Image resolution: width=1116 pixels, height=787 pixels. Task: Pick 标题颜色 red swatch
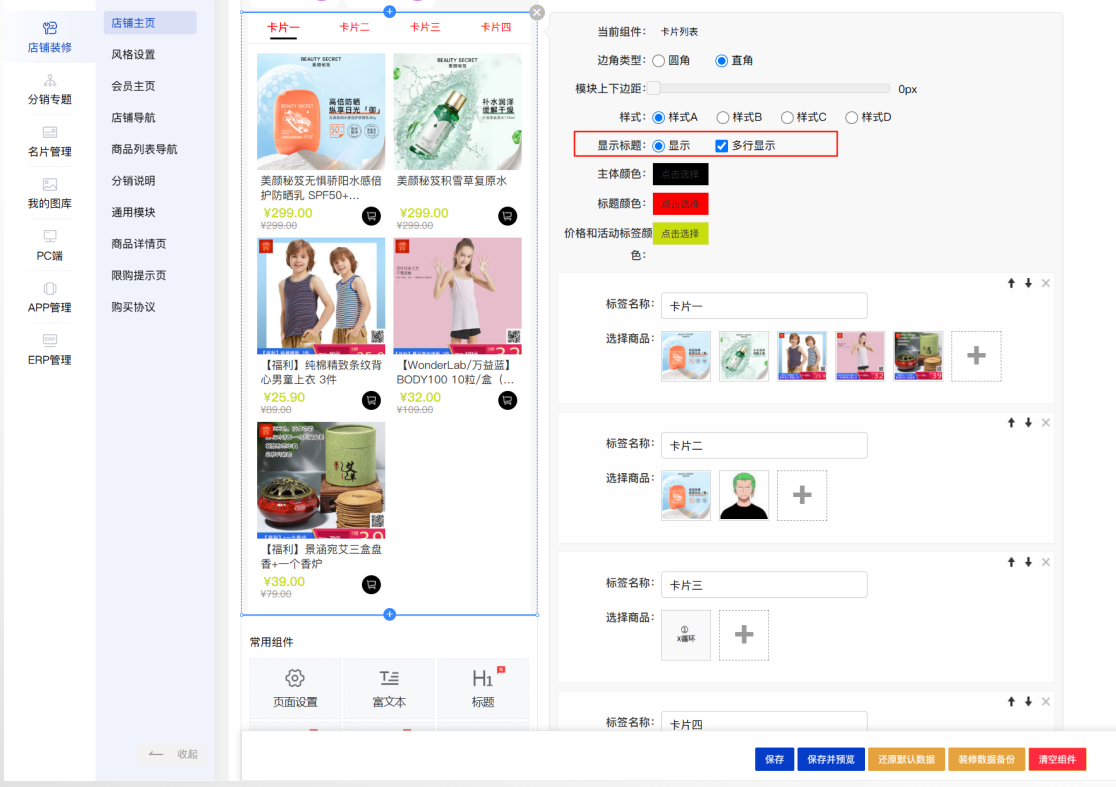point(680,204)
